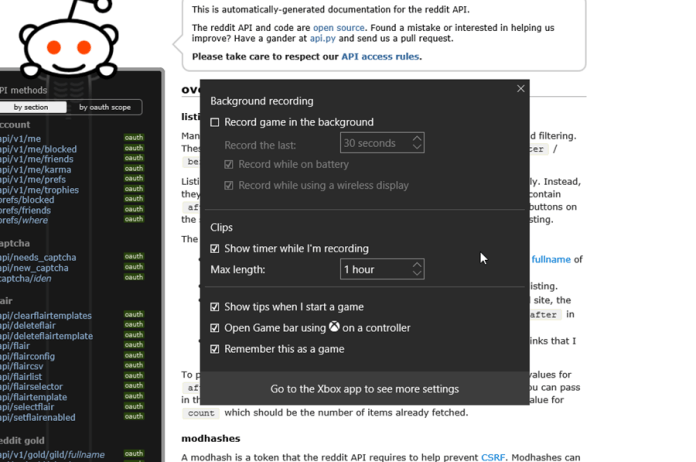Open api/v1/me/friends sidebar entry

(37, 159)
